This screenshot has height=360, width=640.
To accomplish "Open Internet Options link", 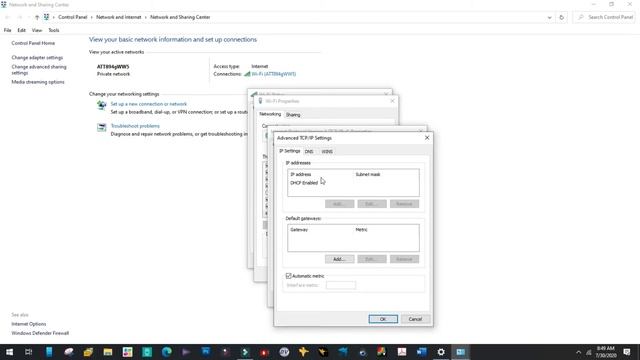I will click(x=29, y=324).
